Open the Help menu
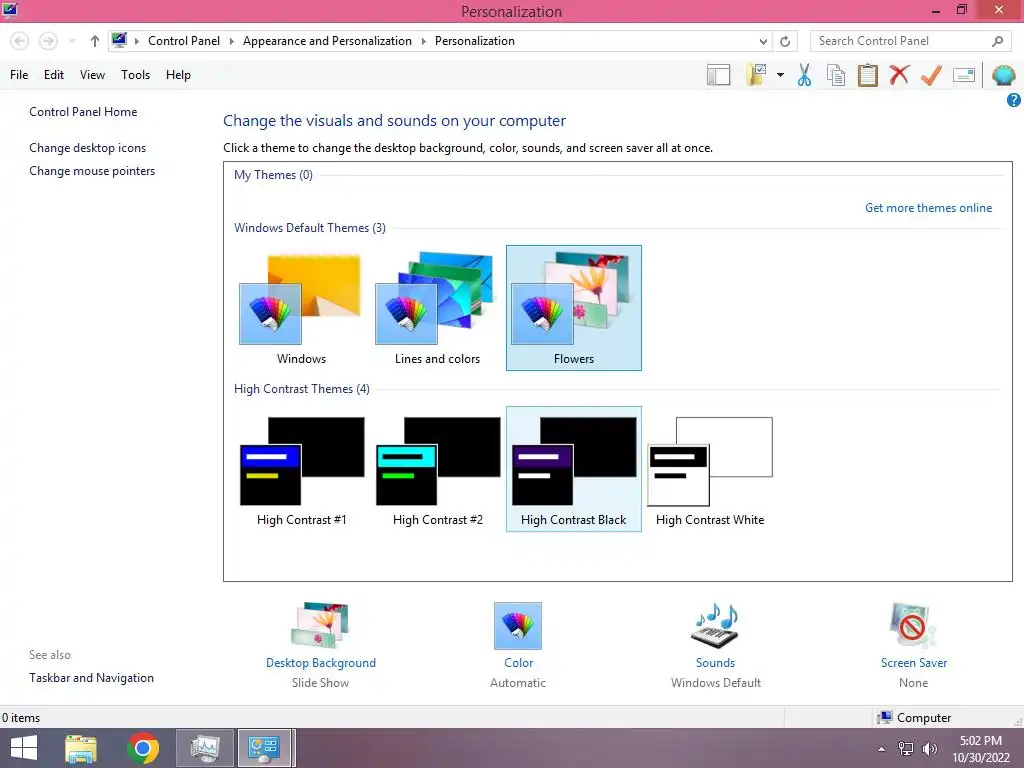 coord(178,75)
